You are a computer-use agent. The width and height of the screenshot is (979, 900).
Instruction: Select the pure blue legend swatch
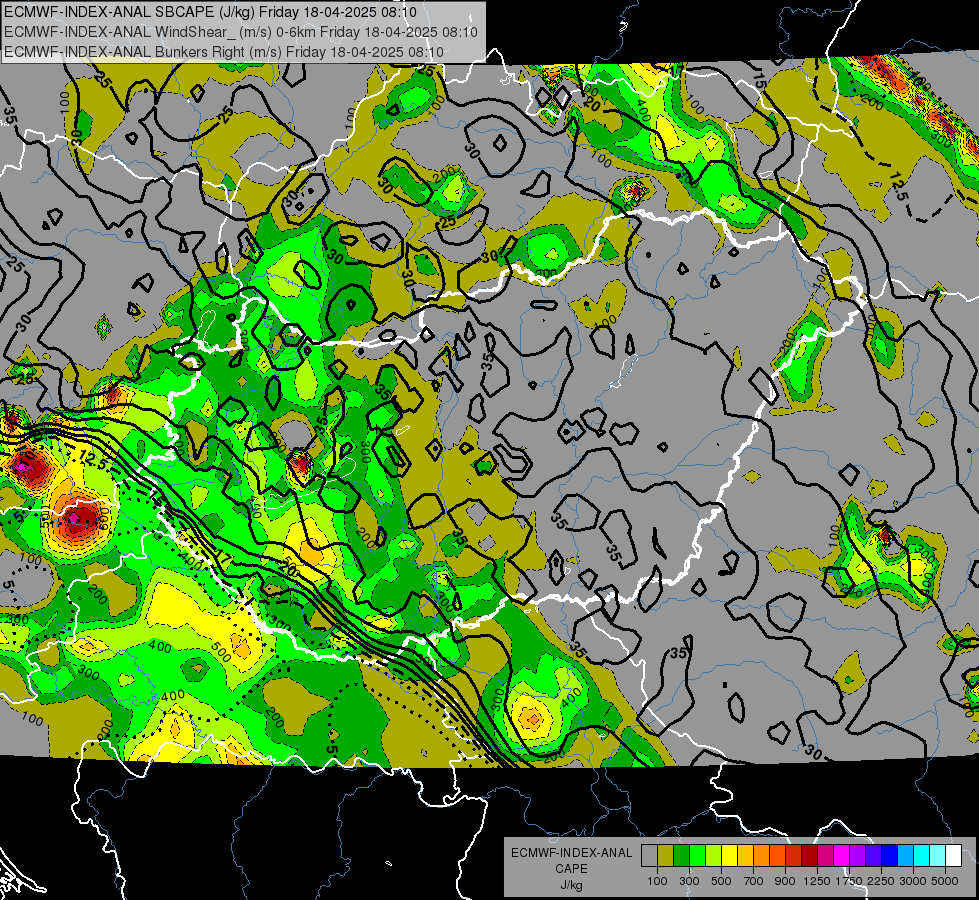889,855
